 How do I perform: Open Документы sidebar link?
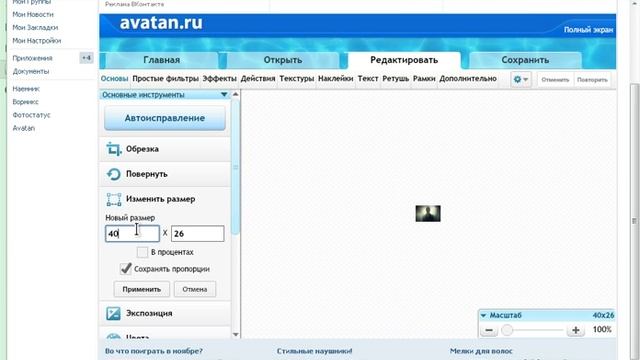(x=31, y=71)
